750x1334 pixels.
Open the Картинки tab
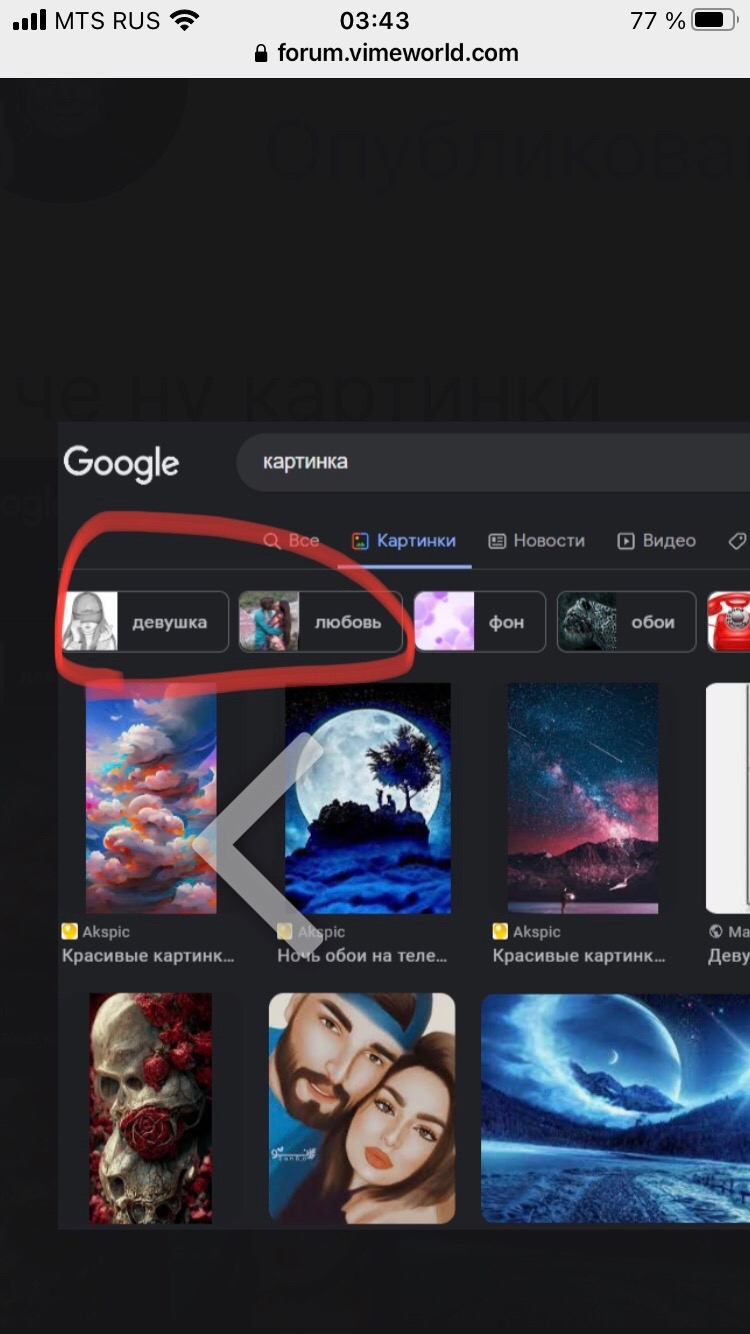(404, 541)
